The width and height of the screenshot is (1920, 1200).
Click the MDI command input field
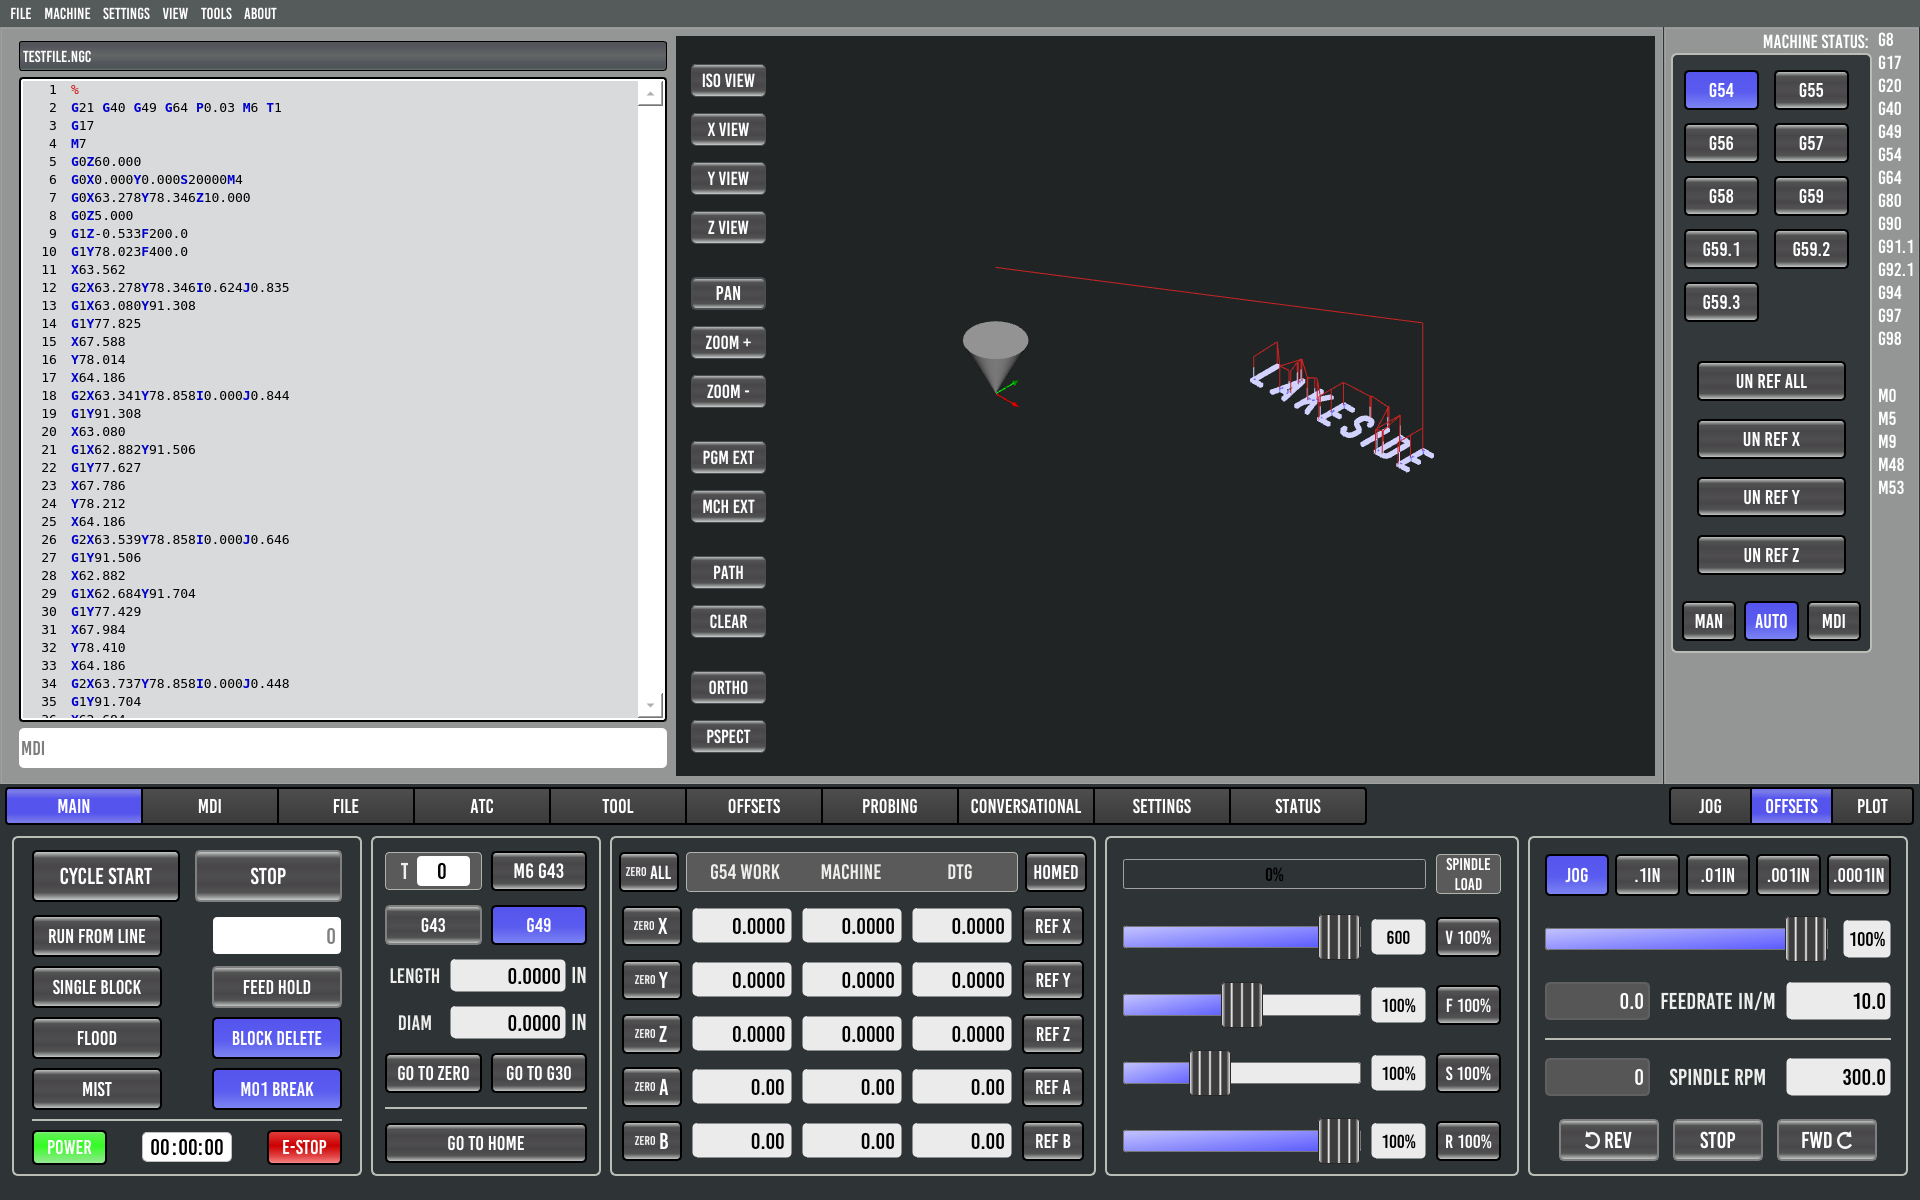pyautogui.click(x=343, y=749)
